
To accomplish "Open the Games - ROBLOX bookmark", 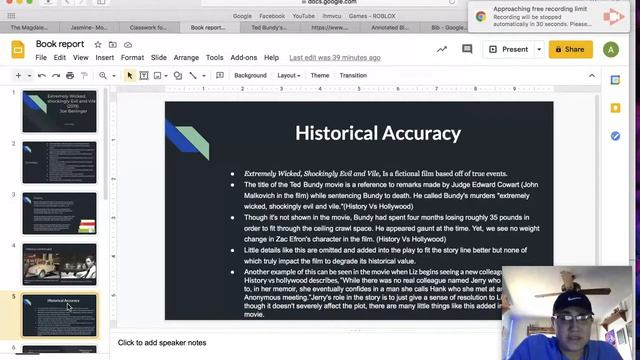I will point(372,16).
